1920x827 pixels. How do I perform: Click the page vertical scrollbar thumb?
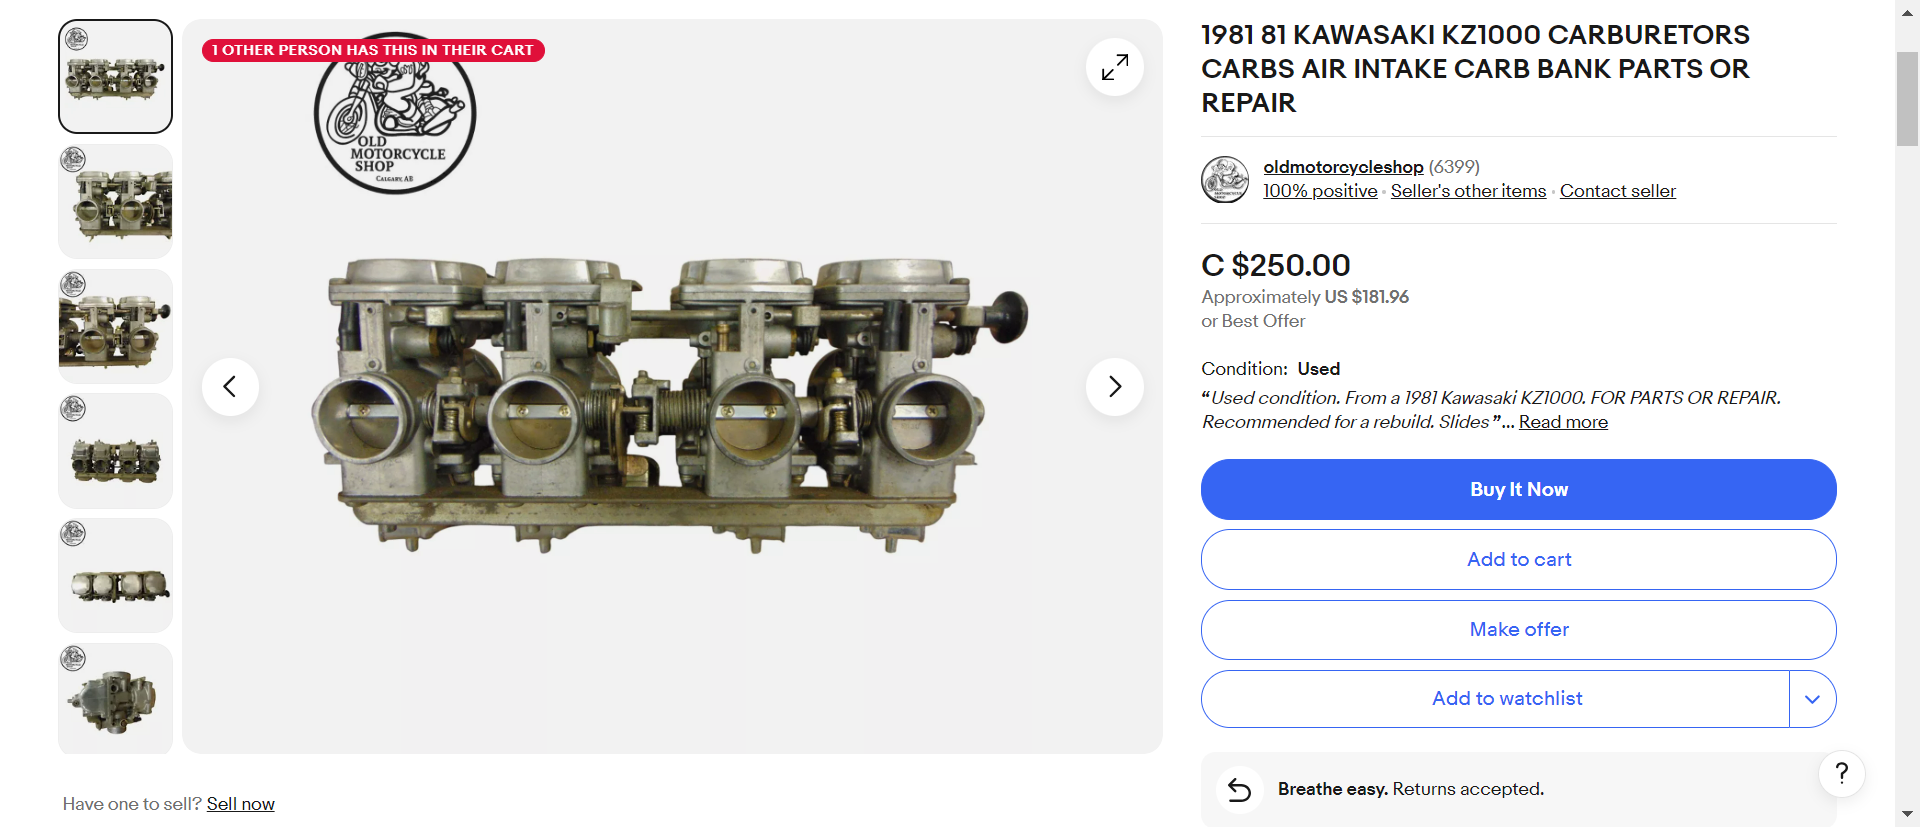1907,99
